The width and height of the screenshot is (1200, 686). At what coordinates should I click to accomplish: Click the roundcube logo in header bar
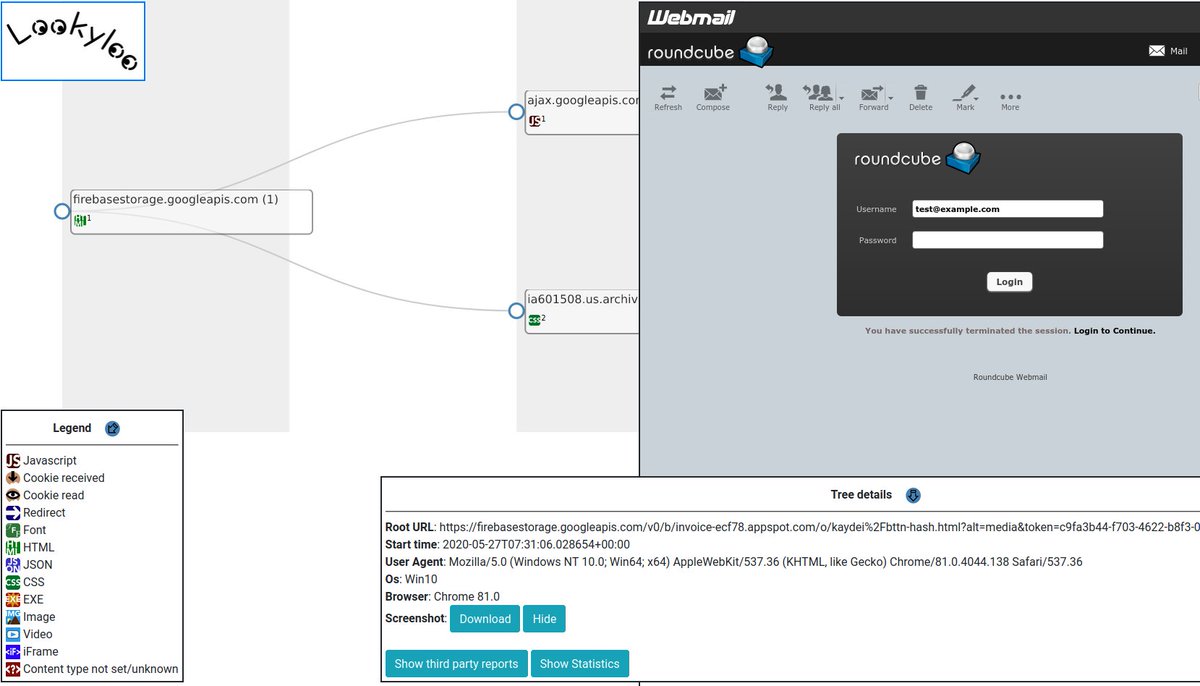710,52
